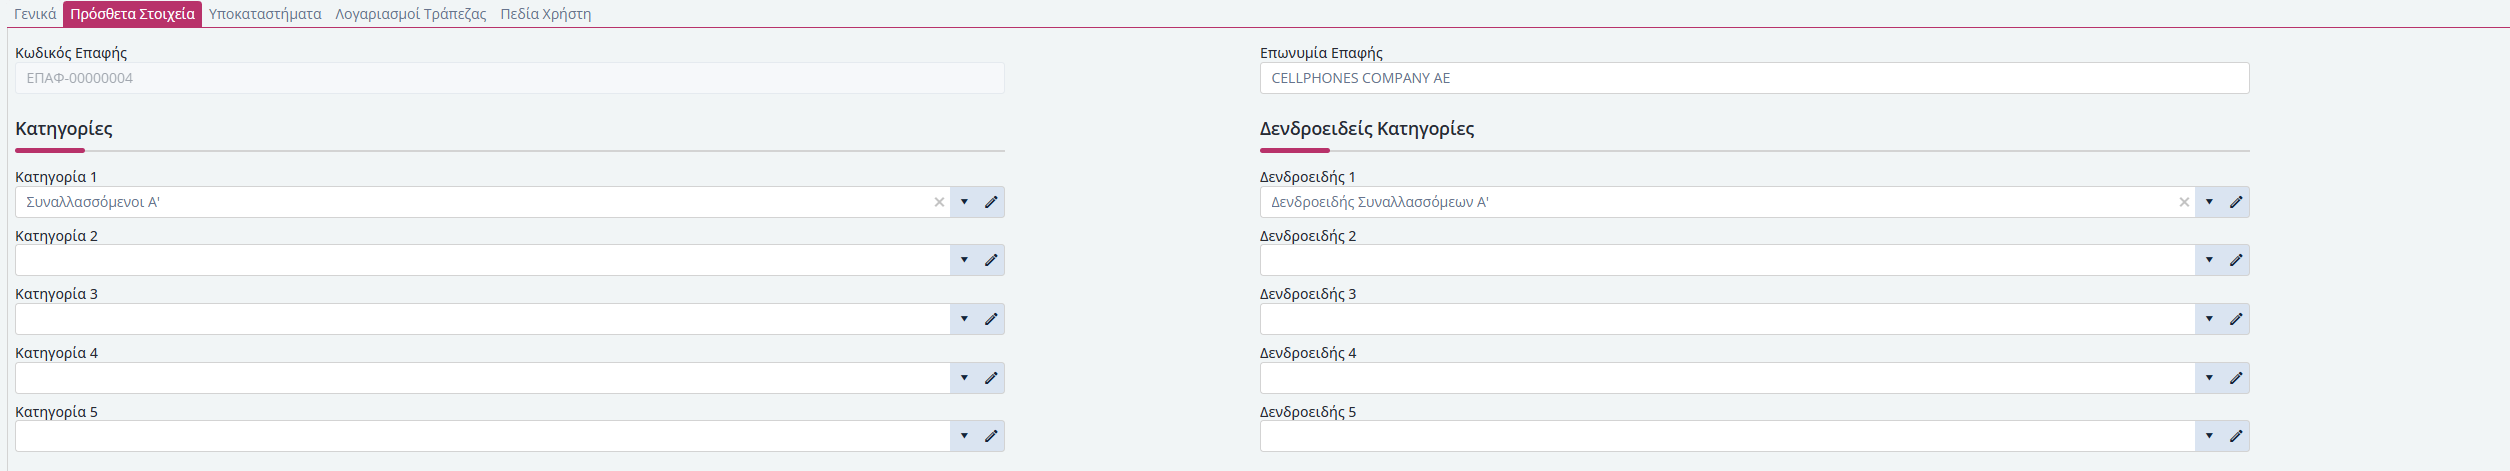Viewport: 2510px width, 471px height.
Task: Click the Επωνυμία Επαφής input field
Action: pyautogui.click(x=1754, y=78)
